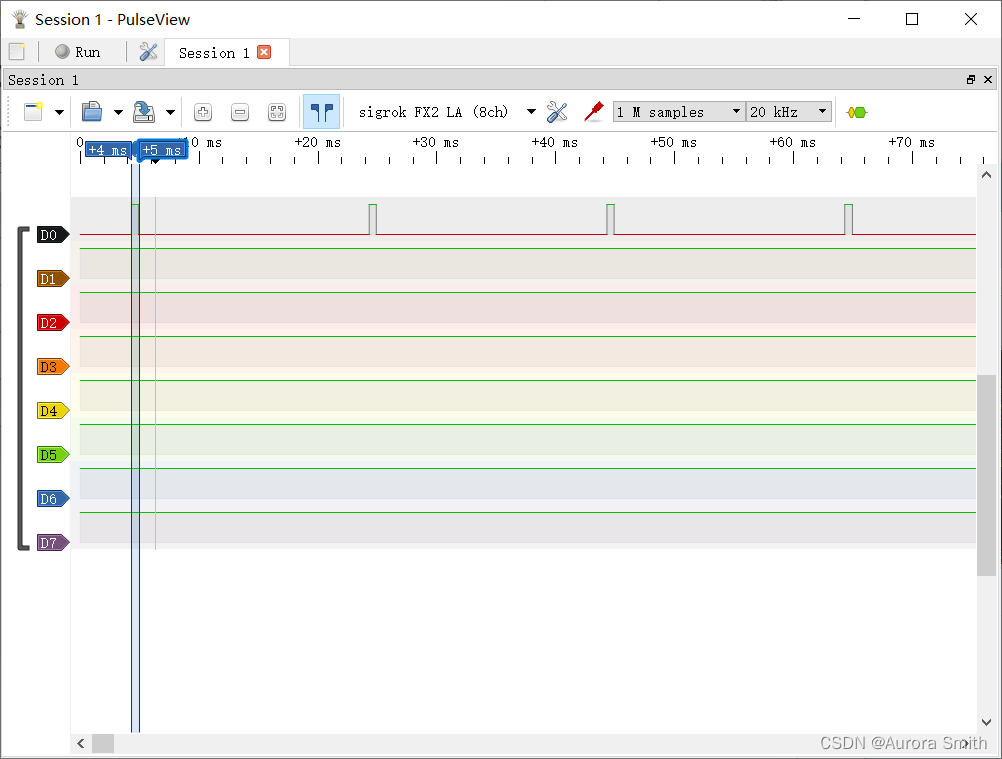Image resolution: width=1002 pixels, height=759 pixels.
Task: Select the D3 channel label
Action: pos(53,367)
